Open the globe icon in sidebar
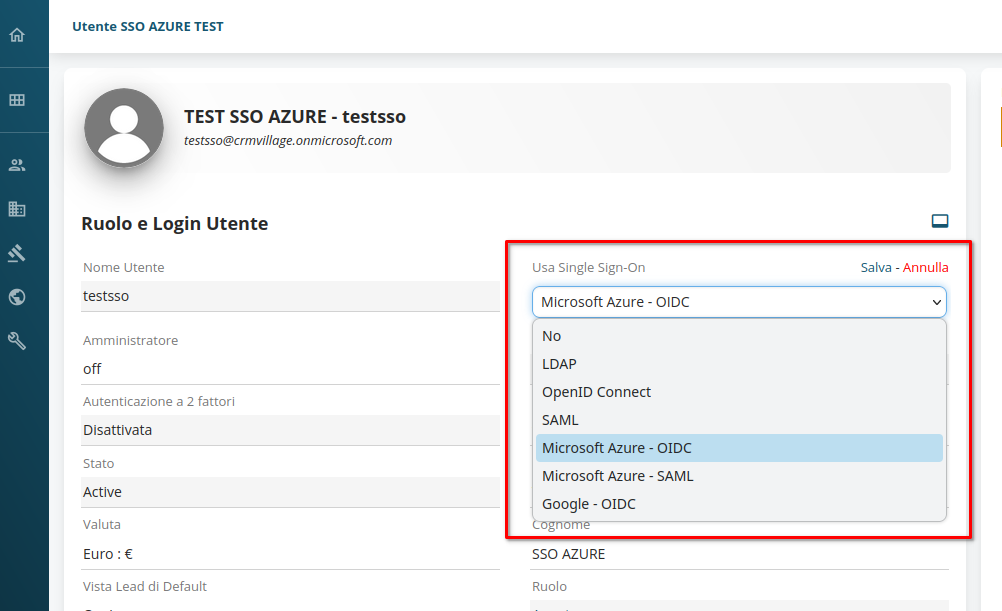 pyautogui.click(x=17, y=297)
